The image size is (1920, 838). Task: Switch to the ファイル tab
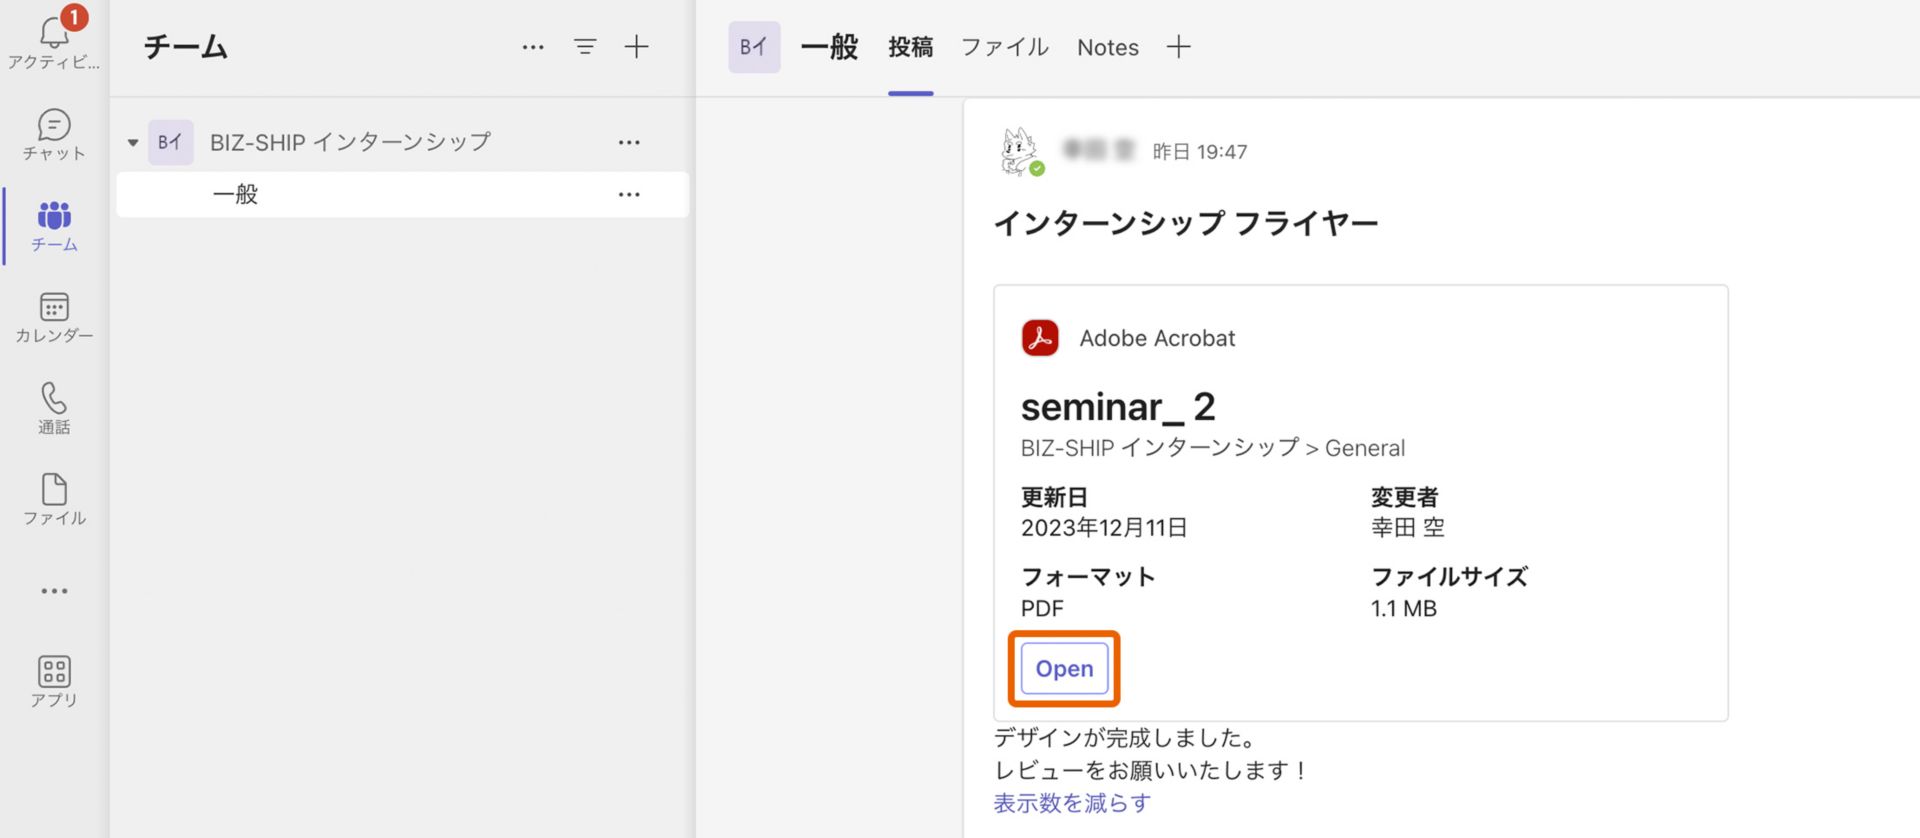pyautogui.click(x=1004, y=47)
